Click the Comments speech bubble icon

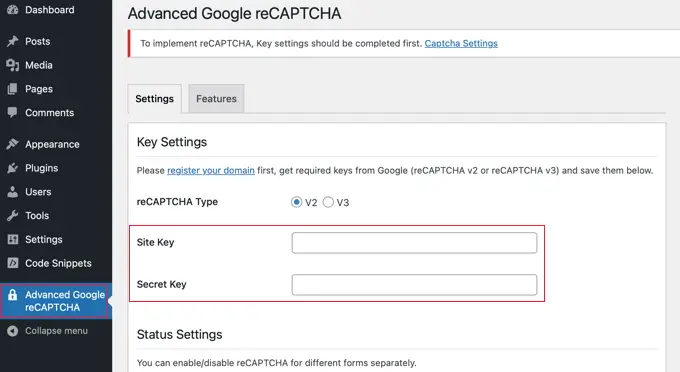point(13,113)
